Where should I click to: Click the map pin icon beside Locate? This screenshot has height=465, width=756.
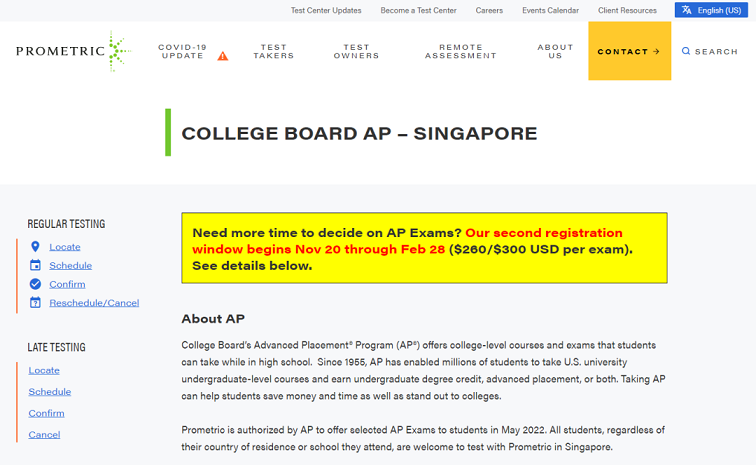(x=35, y=246)
